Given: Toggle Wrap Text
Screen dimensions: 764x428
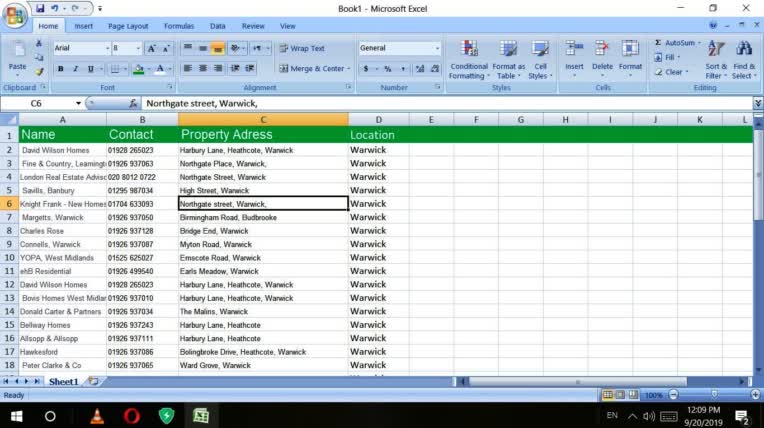Looking at the screenshot, I should pos(302,48).
